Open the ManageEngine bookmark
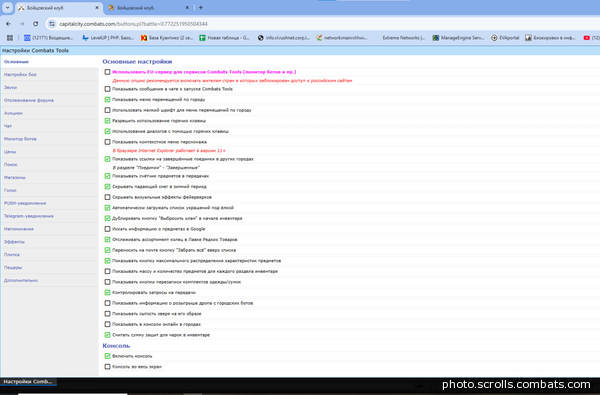The image size is (600, 395). point(458,38)
